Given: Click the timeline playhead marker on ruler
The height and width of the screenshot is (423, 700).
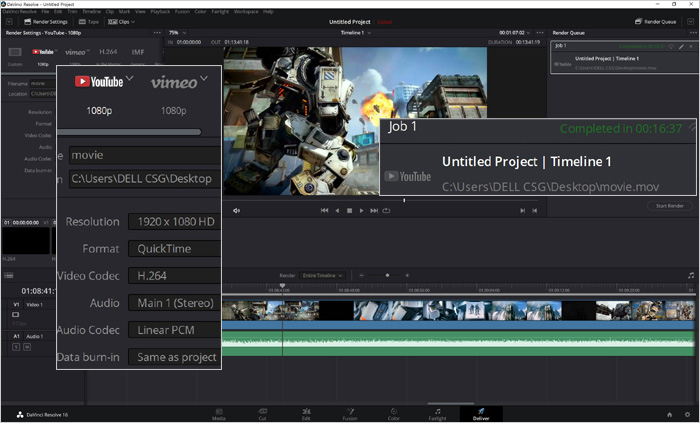Looking at the screenshot, I should point(282,286).
